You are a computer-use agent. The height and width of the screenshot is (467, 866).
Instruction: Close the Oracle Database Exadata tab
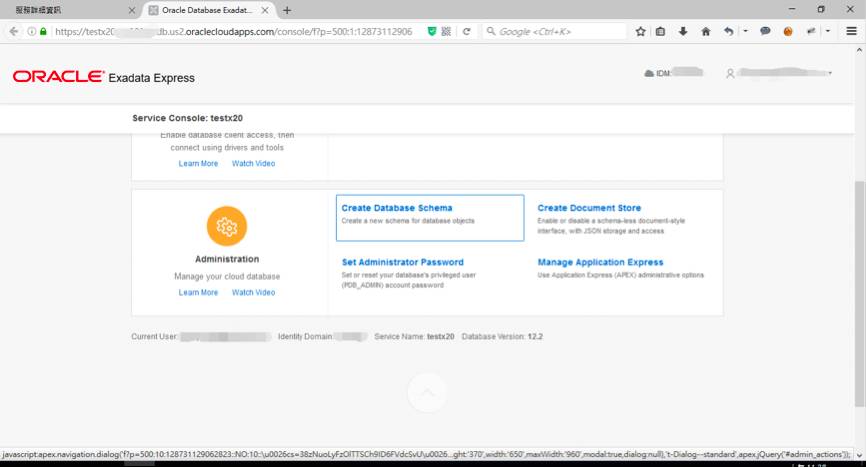pyautogui.click(x=265, y=10)
